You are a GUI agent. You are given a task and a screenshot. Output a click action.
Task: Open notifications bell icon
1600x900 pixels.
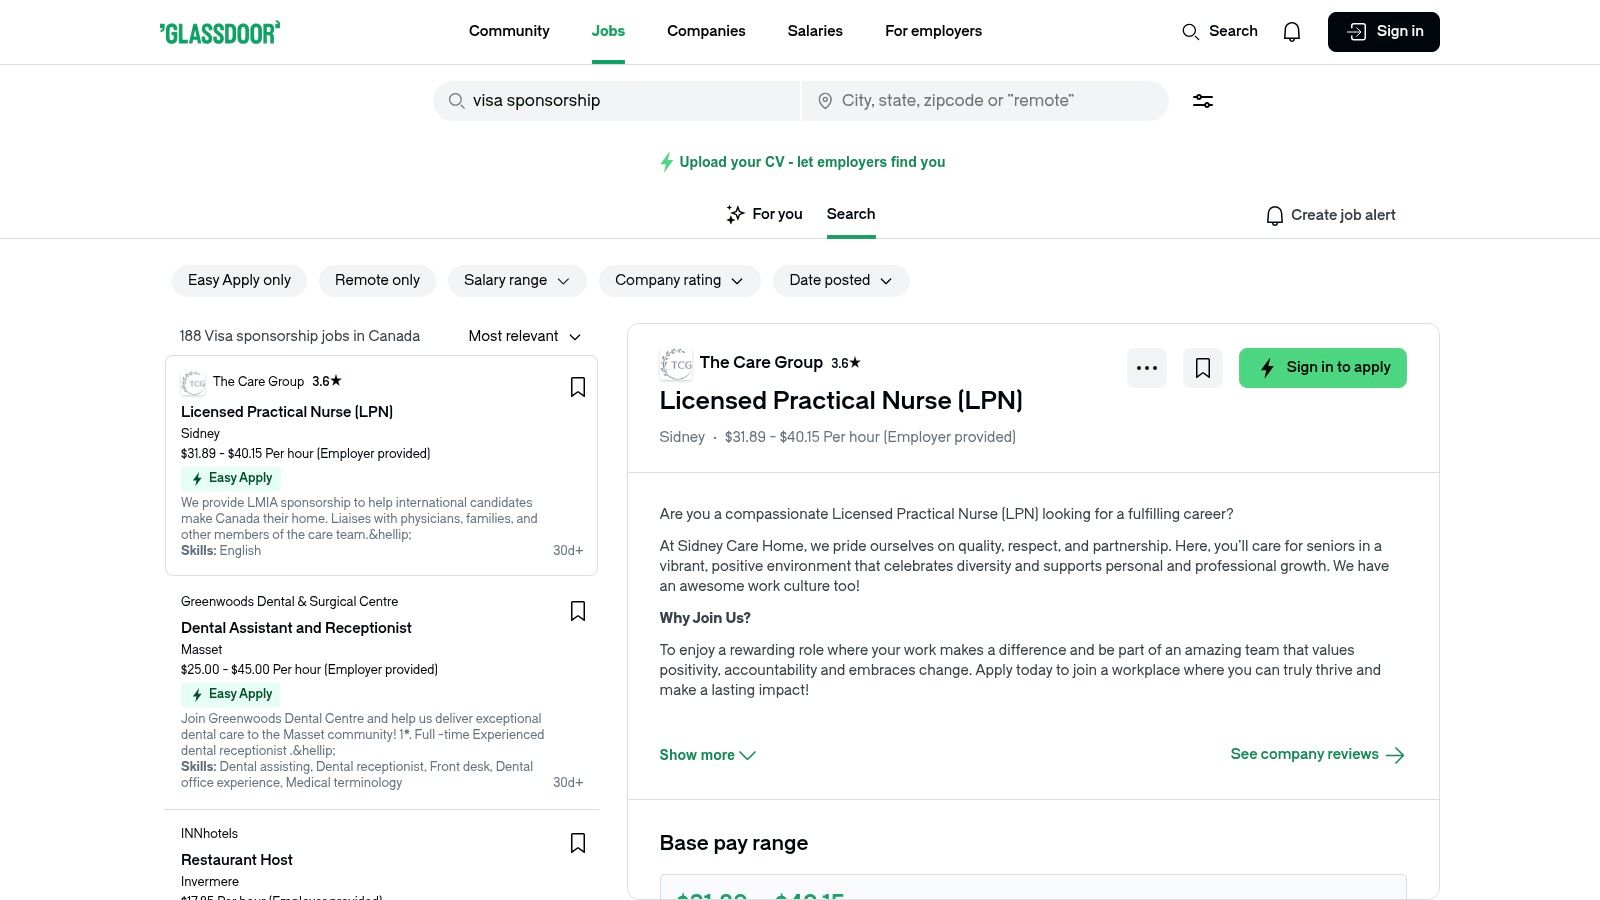(x=1292, y=32)
